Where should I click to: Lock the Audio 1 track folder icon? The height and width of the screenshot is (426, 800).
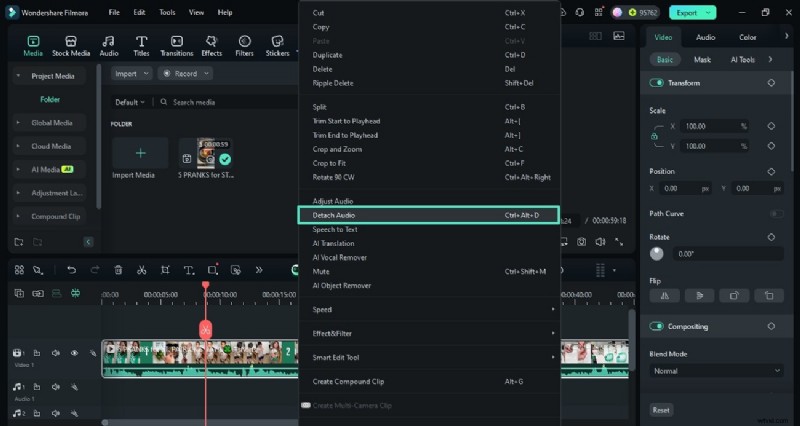click(x=37, y=387)
